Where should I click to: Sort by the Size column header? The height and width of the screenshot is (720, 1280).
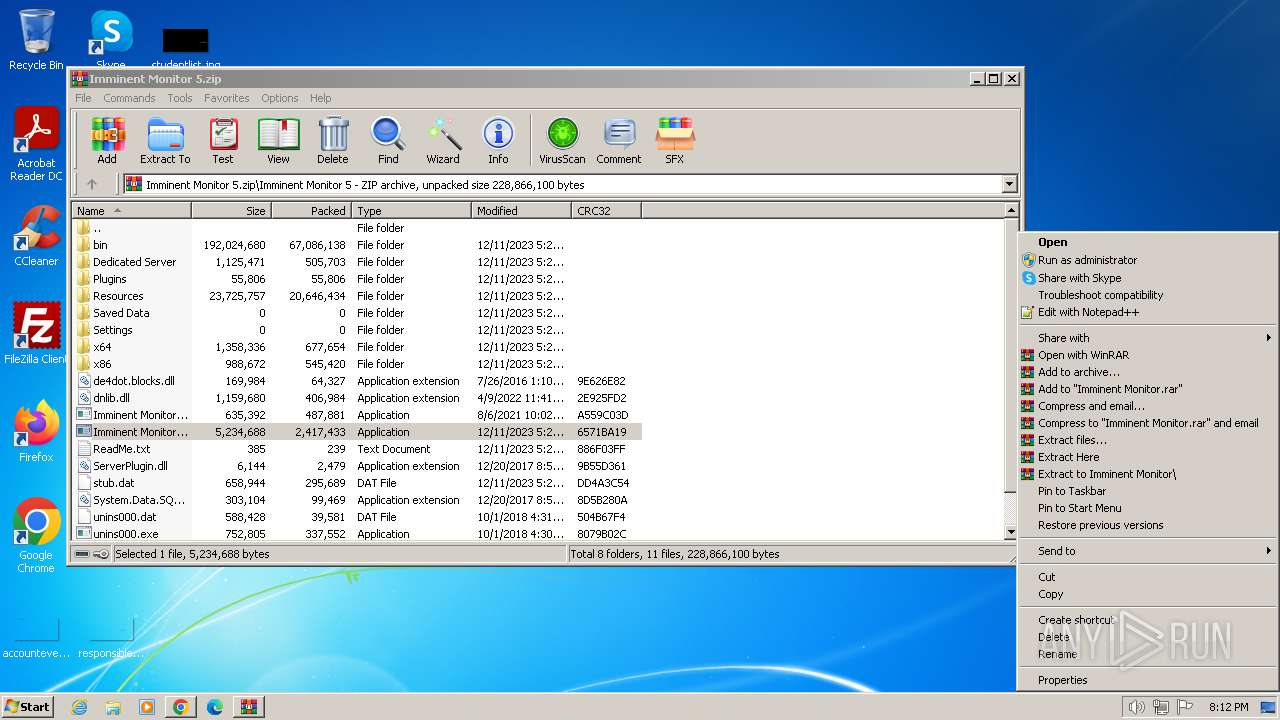(231, 211)
